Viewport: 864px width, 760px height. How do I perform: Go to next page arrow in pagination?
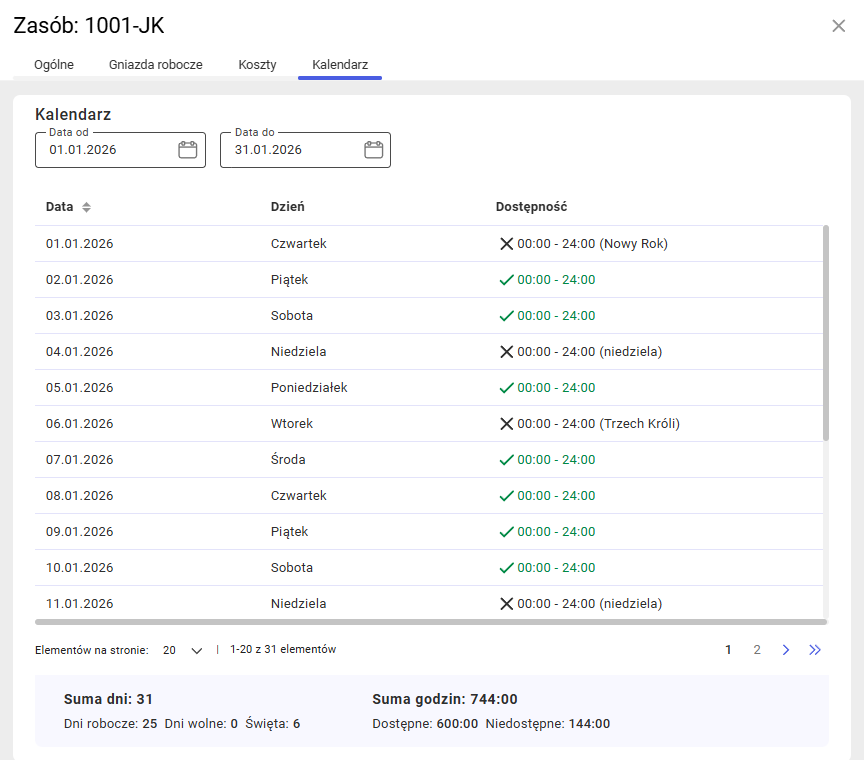786,650
